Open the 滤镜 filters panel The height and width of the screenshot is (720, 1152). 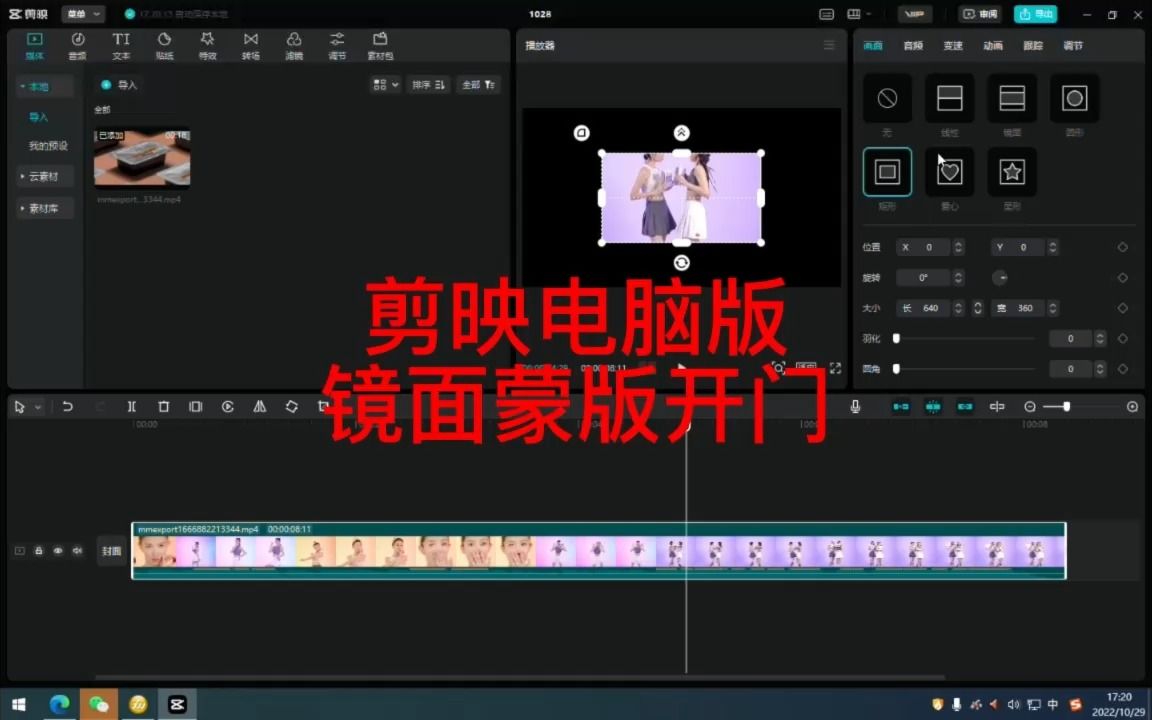coord(293,45)
